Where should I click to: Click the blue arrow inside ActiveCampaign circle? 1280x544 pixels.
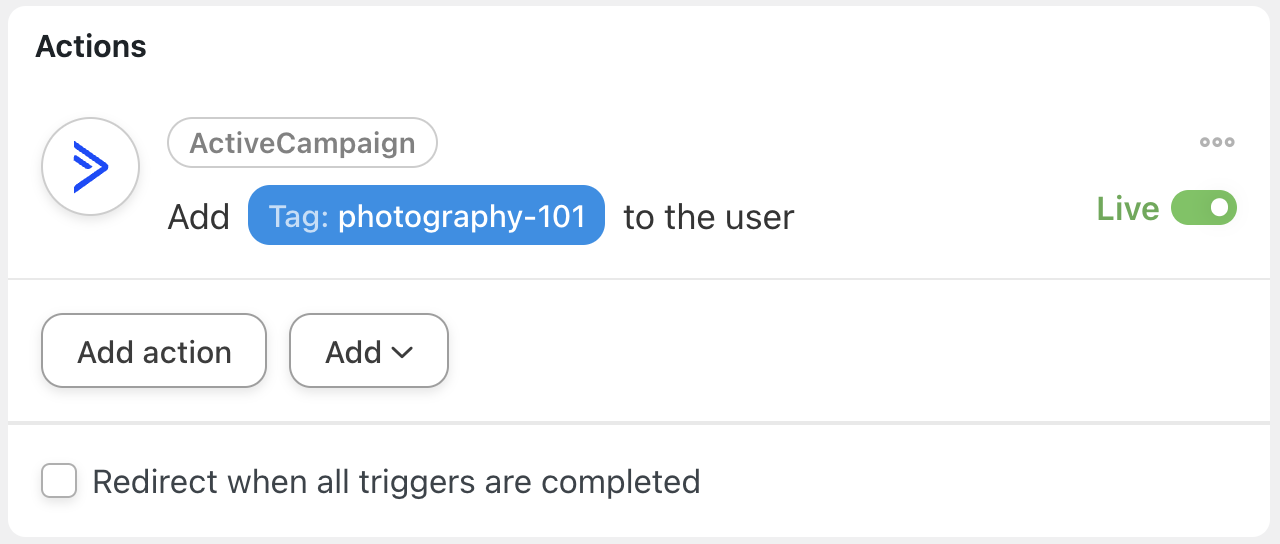click(x=90, y=166)
